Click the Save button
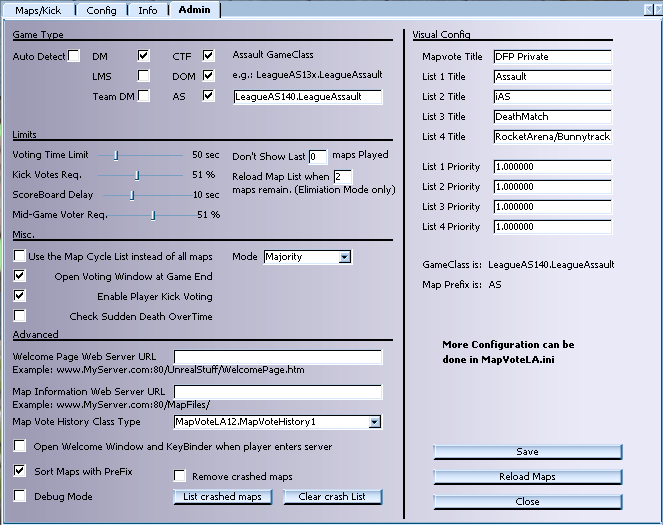 pos(528,452)
